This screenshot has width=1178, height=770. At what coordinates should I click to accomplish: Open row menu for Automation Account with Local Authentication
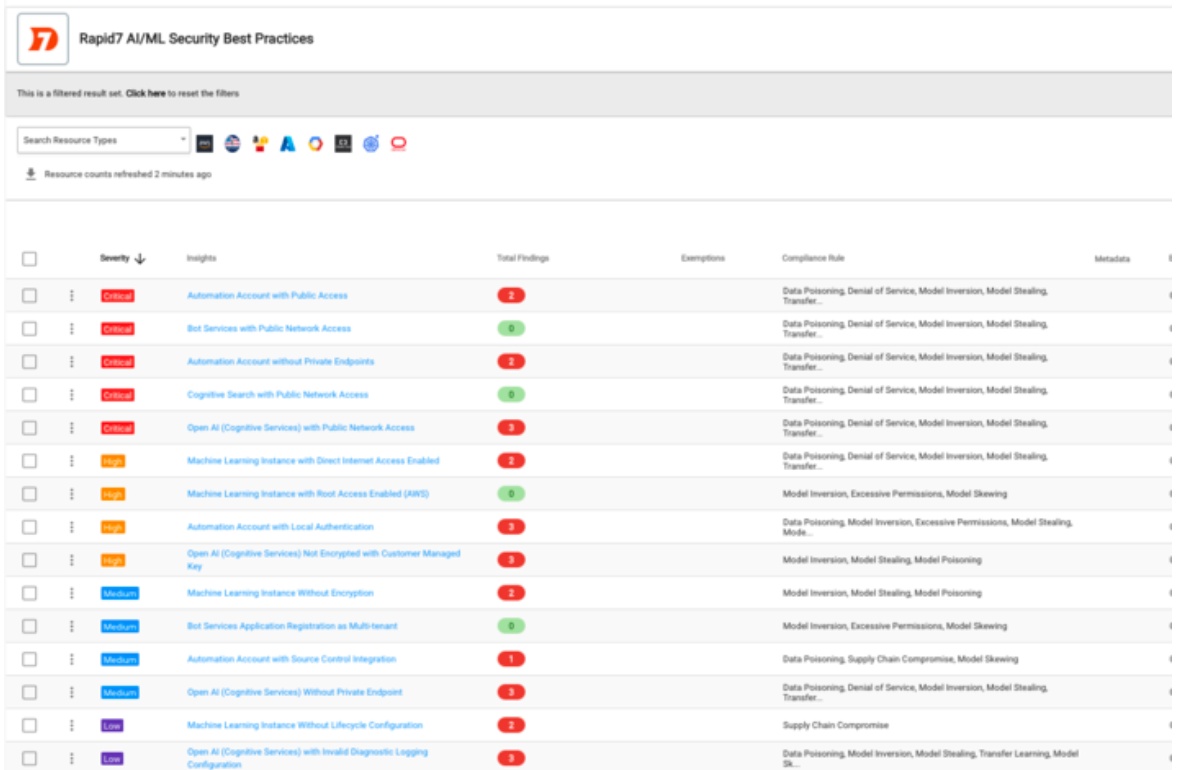71,527
